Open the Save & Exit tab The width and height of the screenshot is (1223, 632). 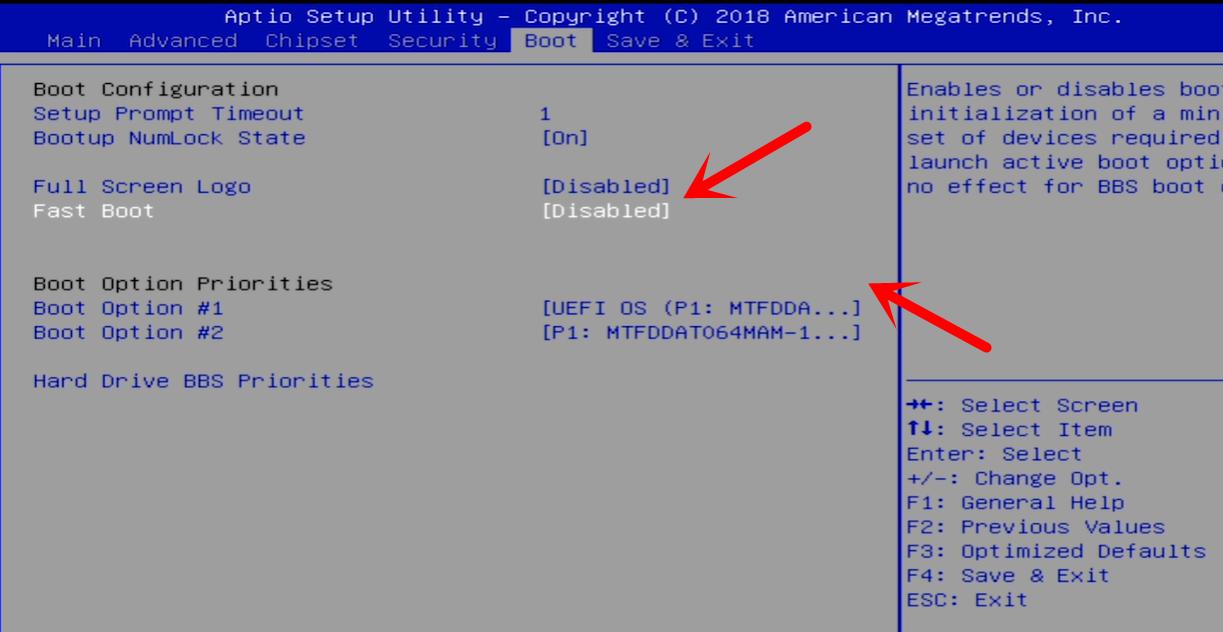pyautogui.click(x=680, y=41)
